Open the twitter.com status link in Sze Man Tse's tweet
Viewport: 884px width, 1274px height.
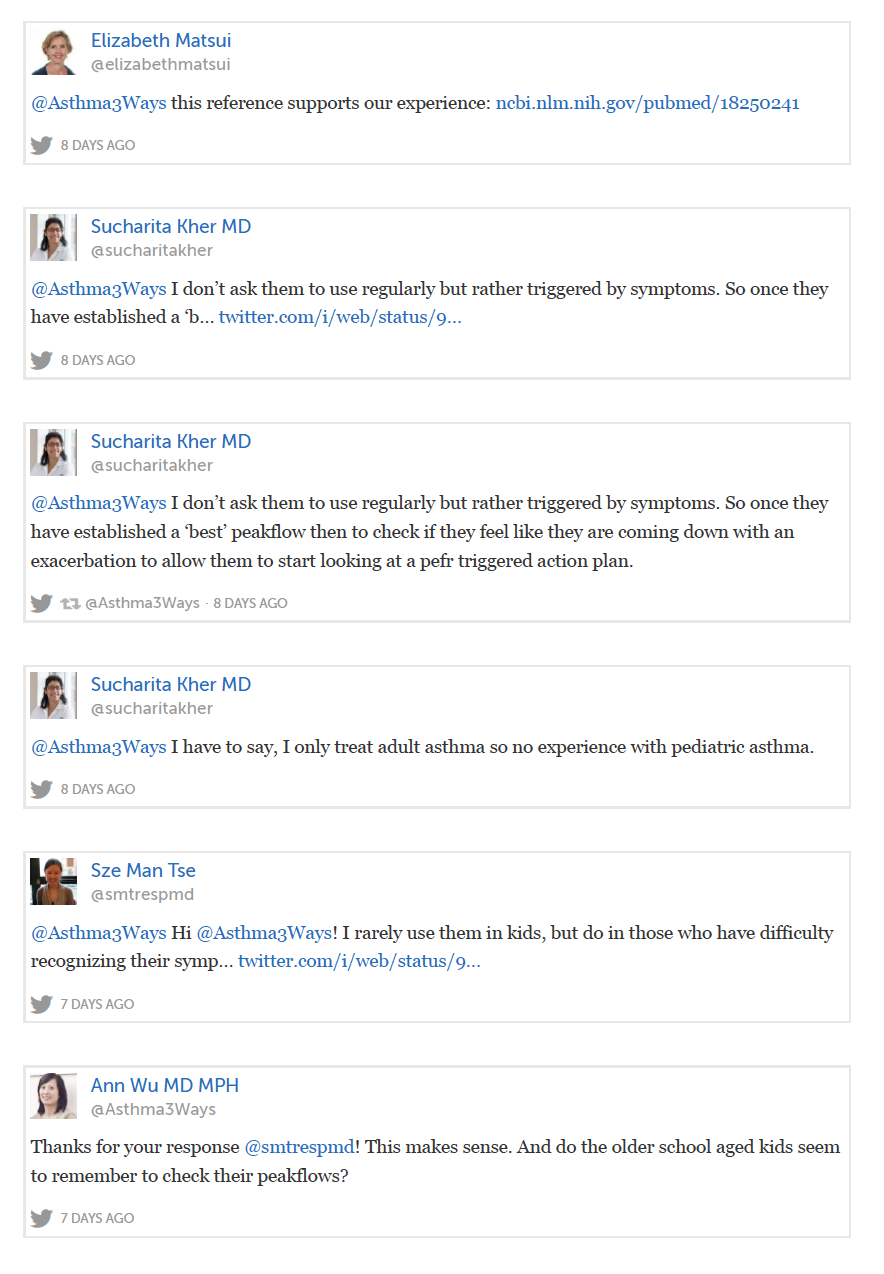[359, 962]
